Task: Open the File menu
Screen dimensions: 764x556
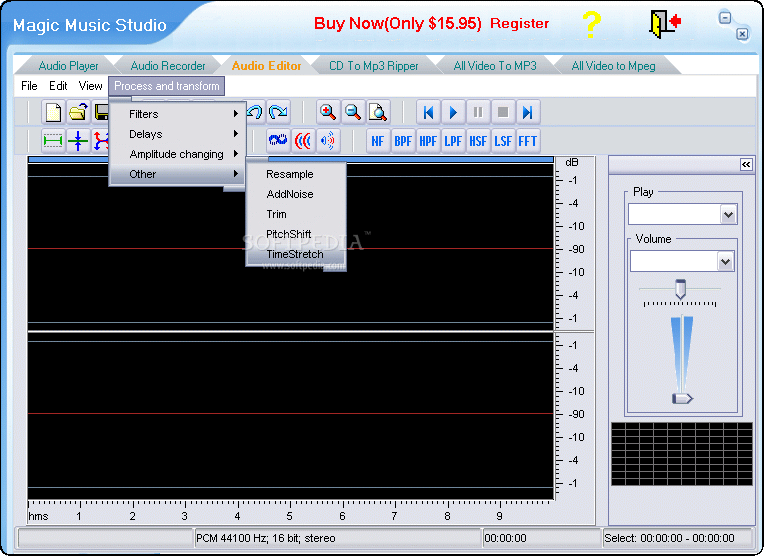Action: [x=29, y=86]
